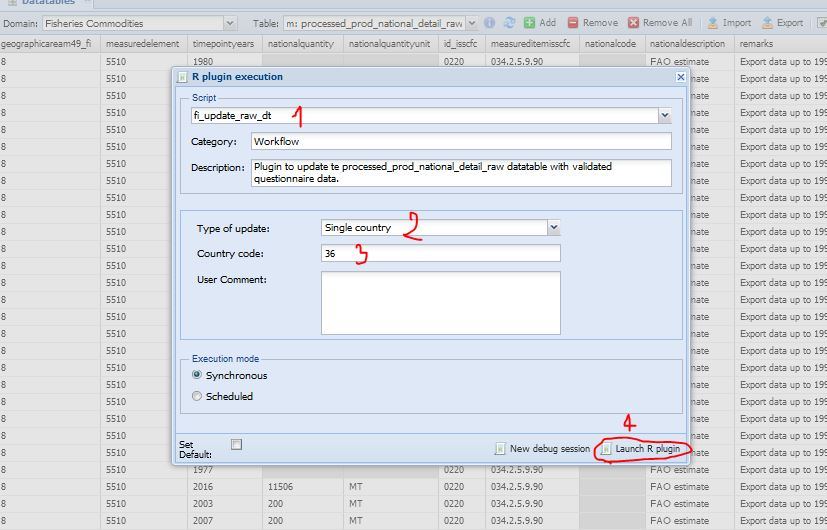827x530 pixels.
Task: Click the refresh table icon
Action: [x=509, y=22]
